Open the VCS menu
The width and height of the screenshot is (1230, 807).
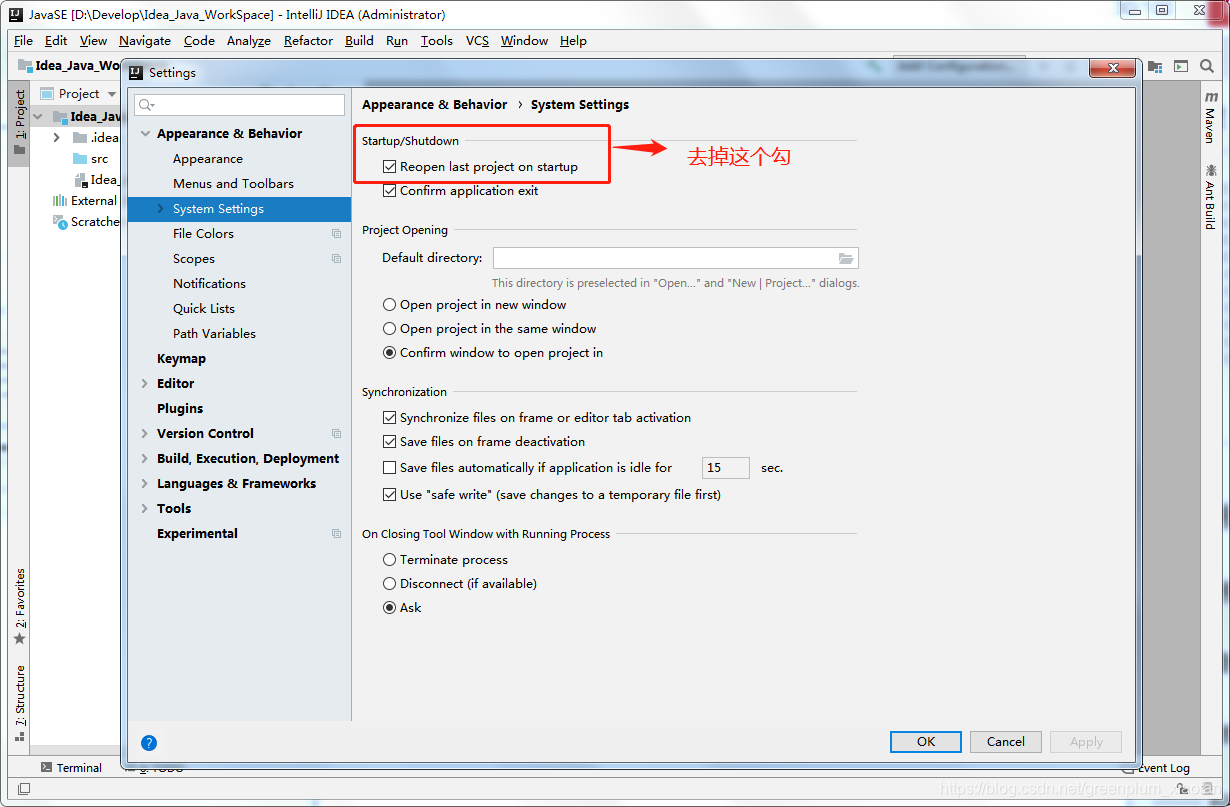[477, 41]
